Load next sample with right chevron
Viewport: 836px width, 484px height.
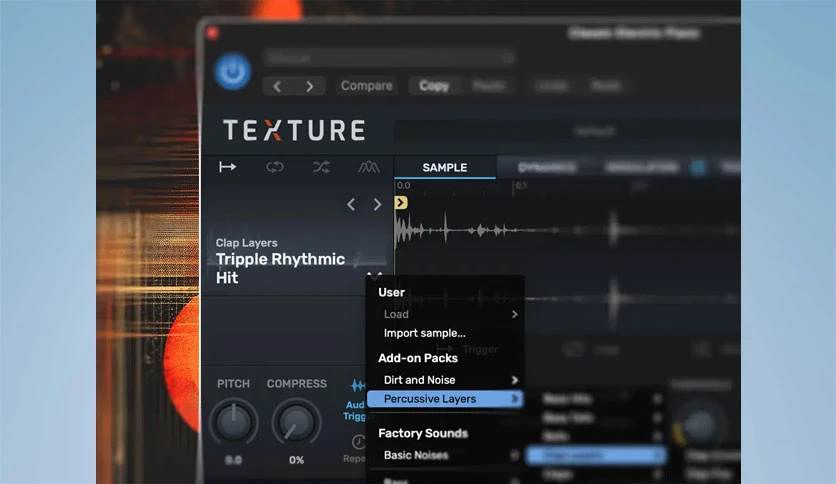pyautogui.click(x=377, y=204)
